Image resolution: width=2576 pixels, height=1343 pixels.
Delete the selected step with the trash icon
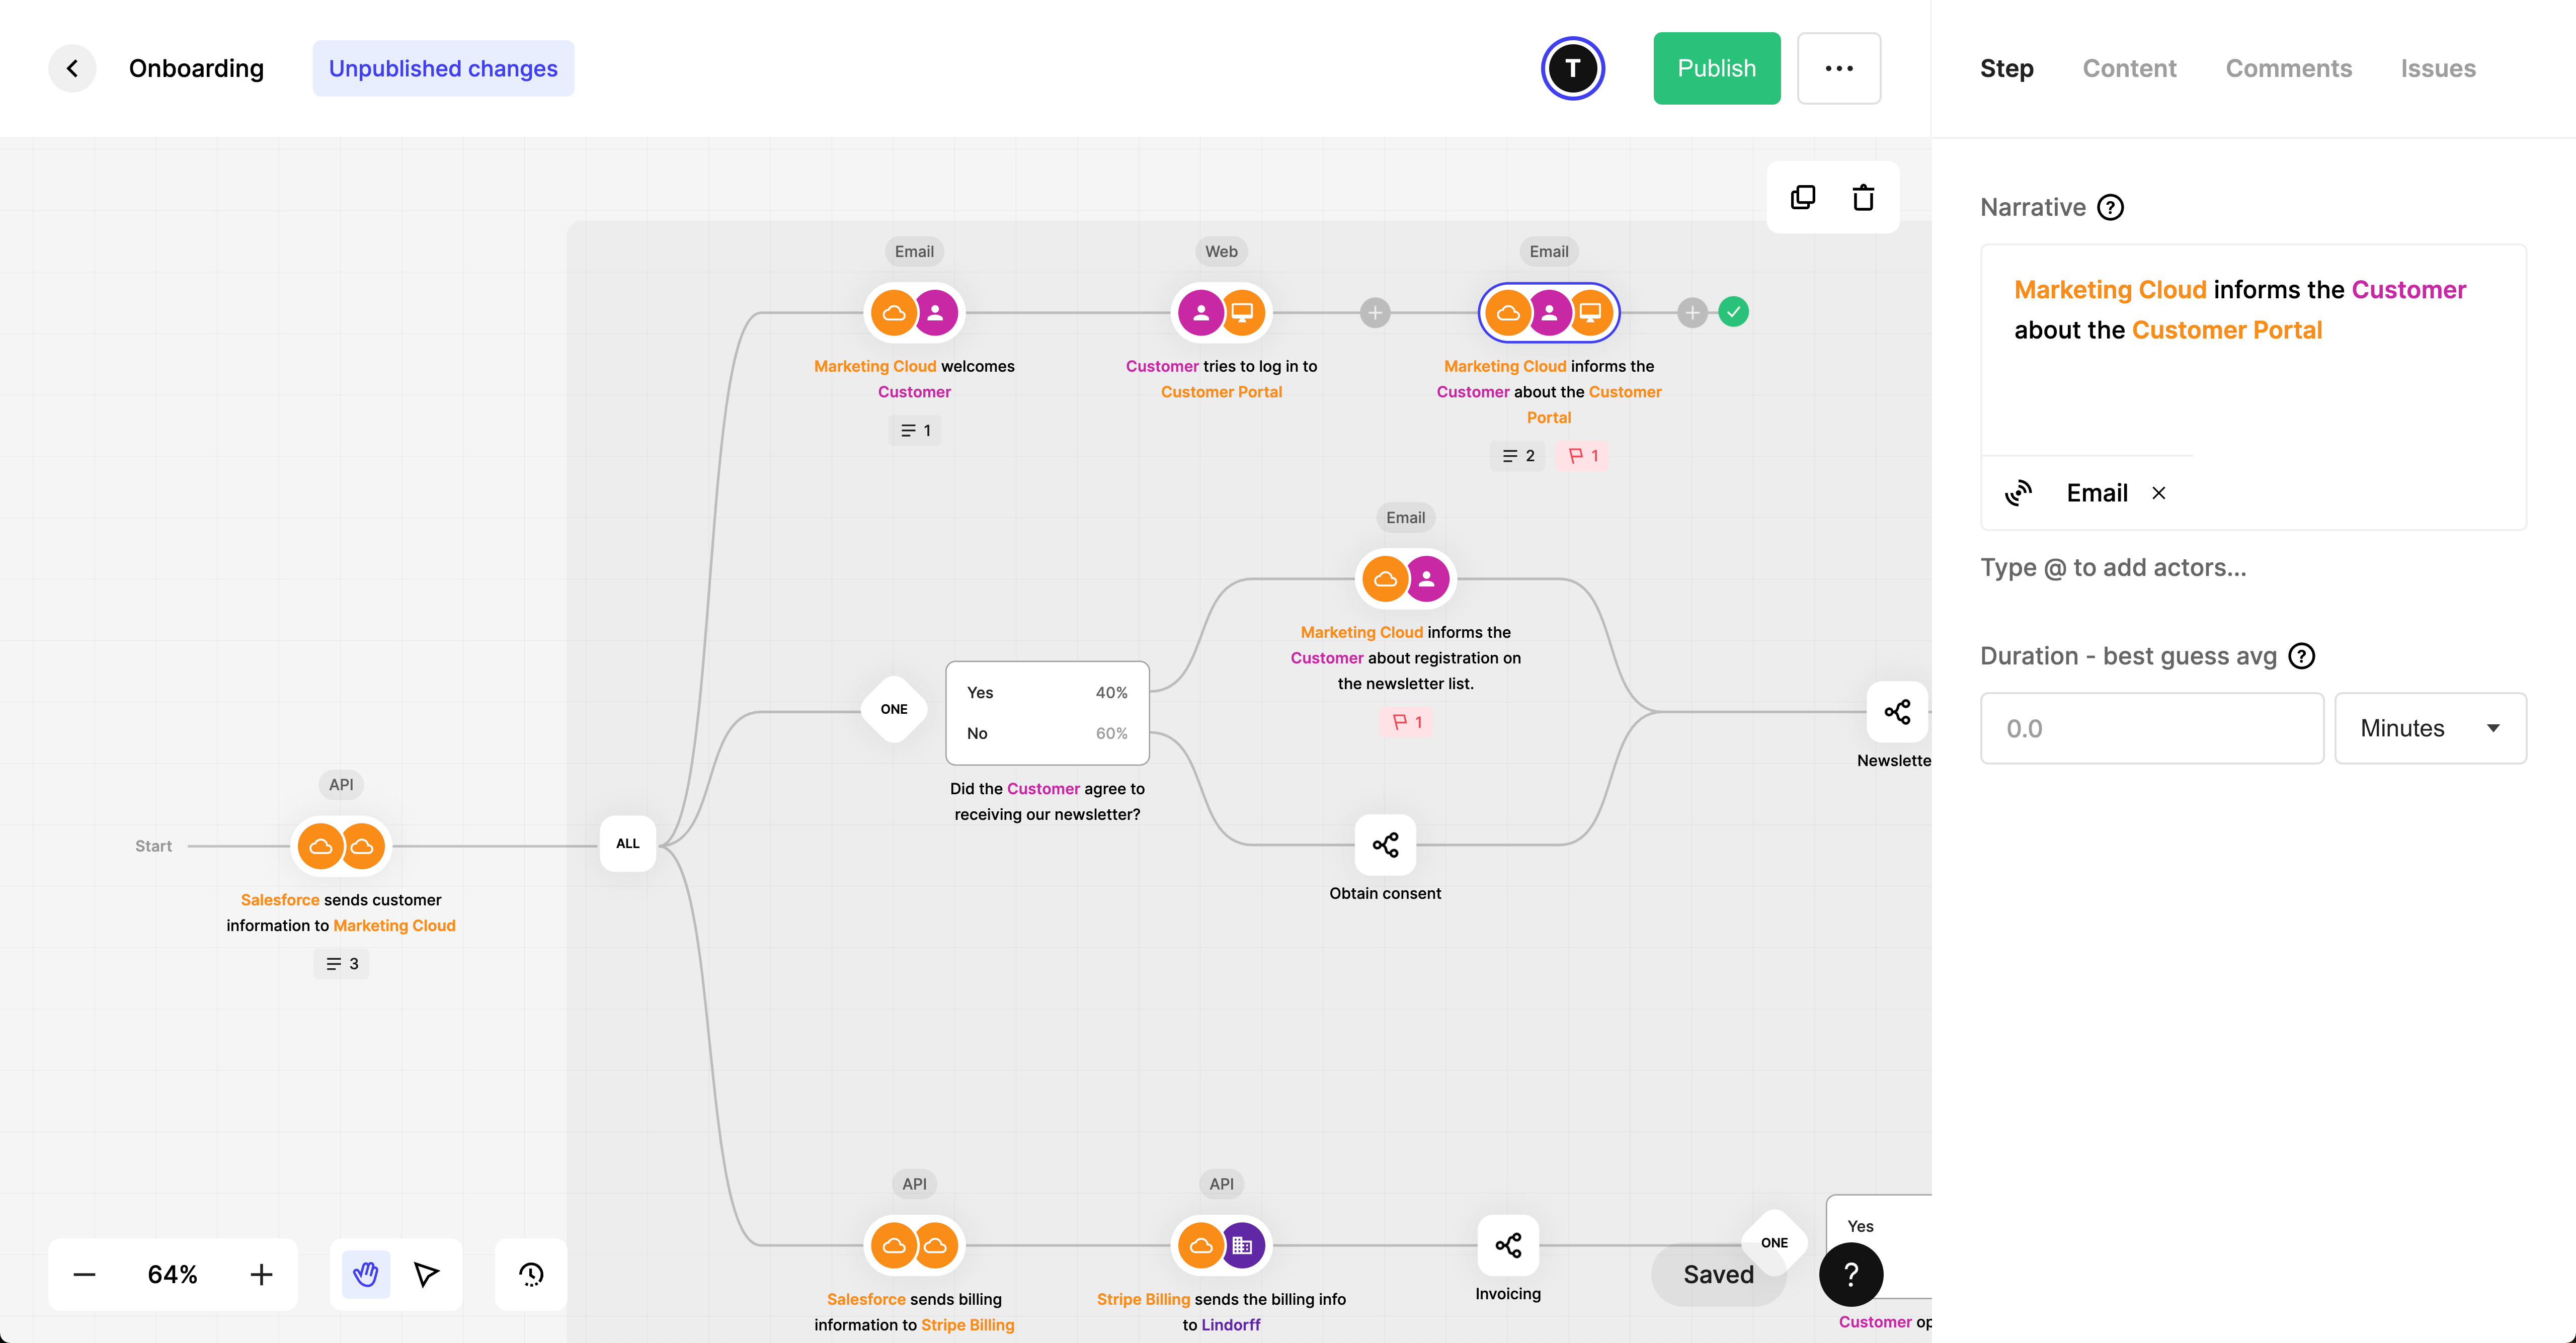1862,197
